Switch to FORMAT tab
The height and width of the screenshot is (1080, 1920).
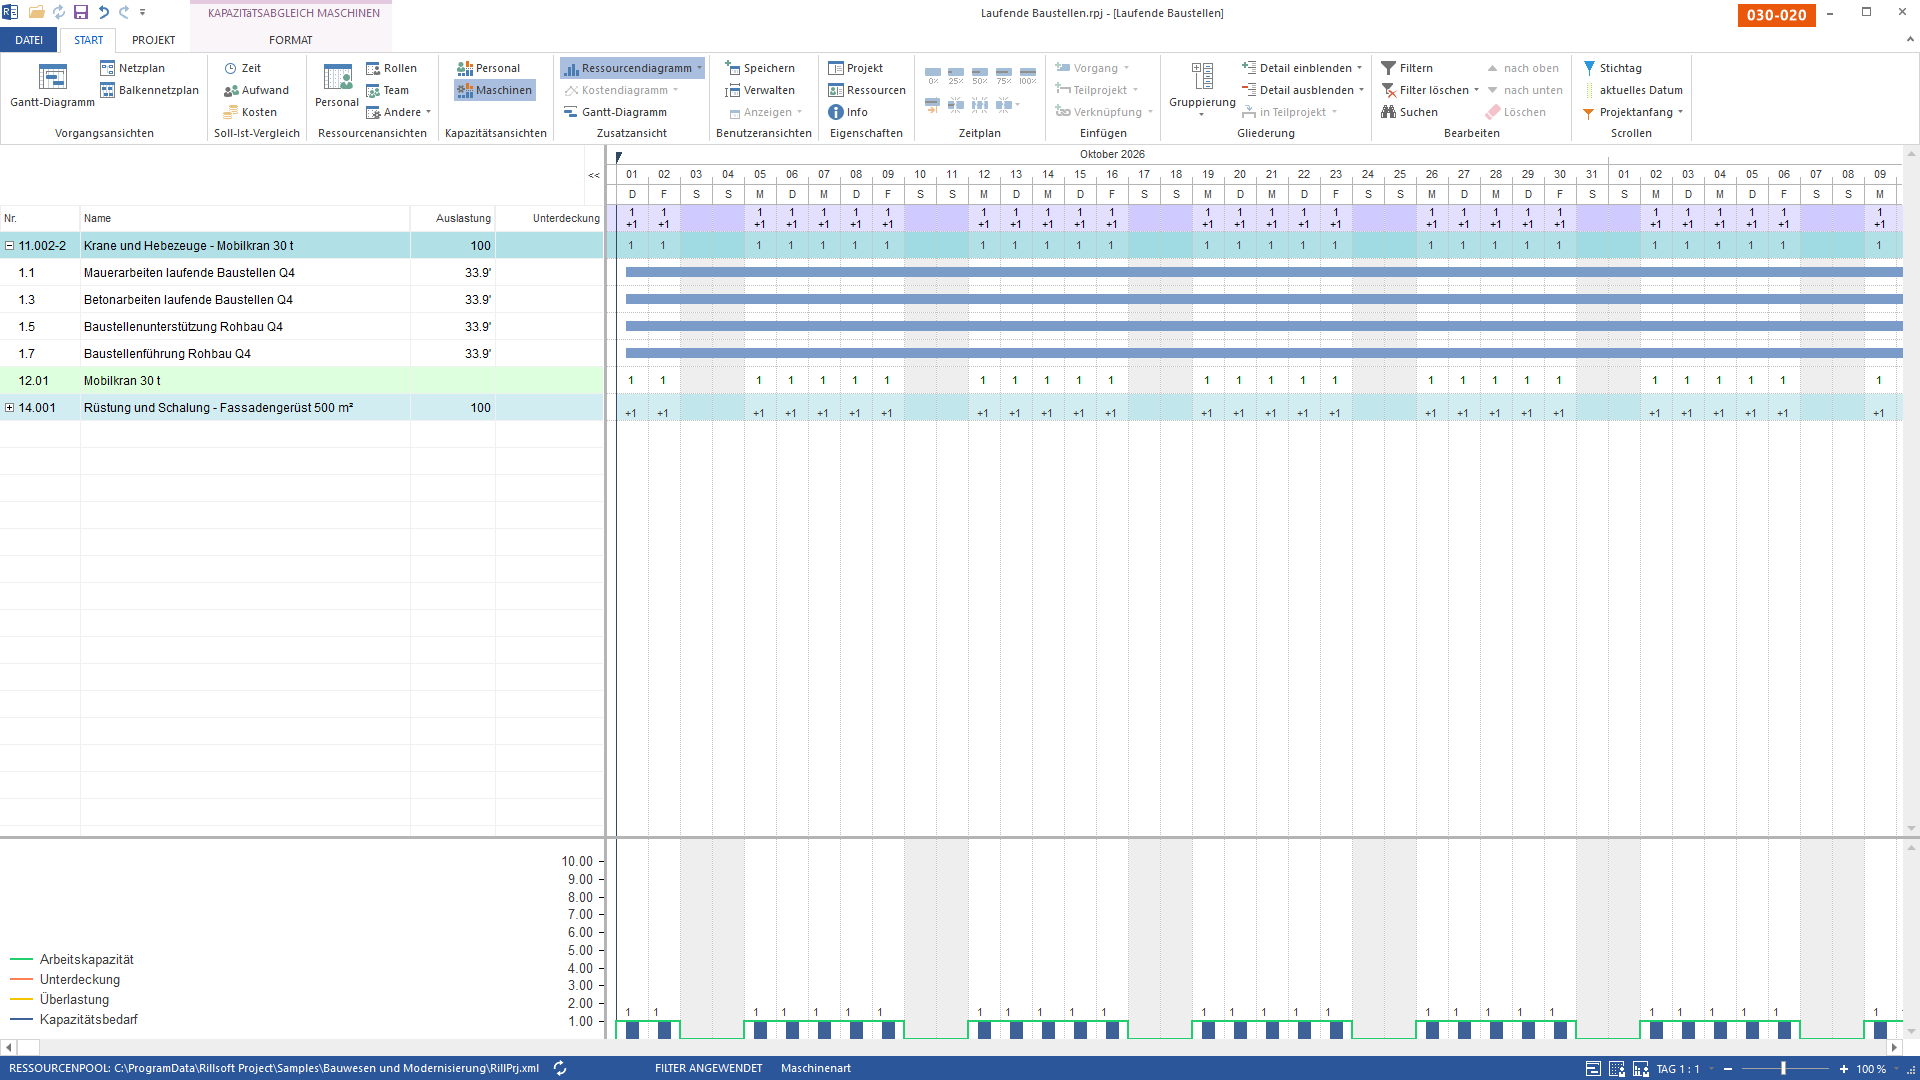pyautogui.click(x=290, y=40)
